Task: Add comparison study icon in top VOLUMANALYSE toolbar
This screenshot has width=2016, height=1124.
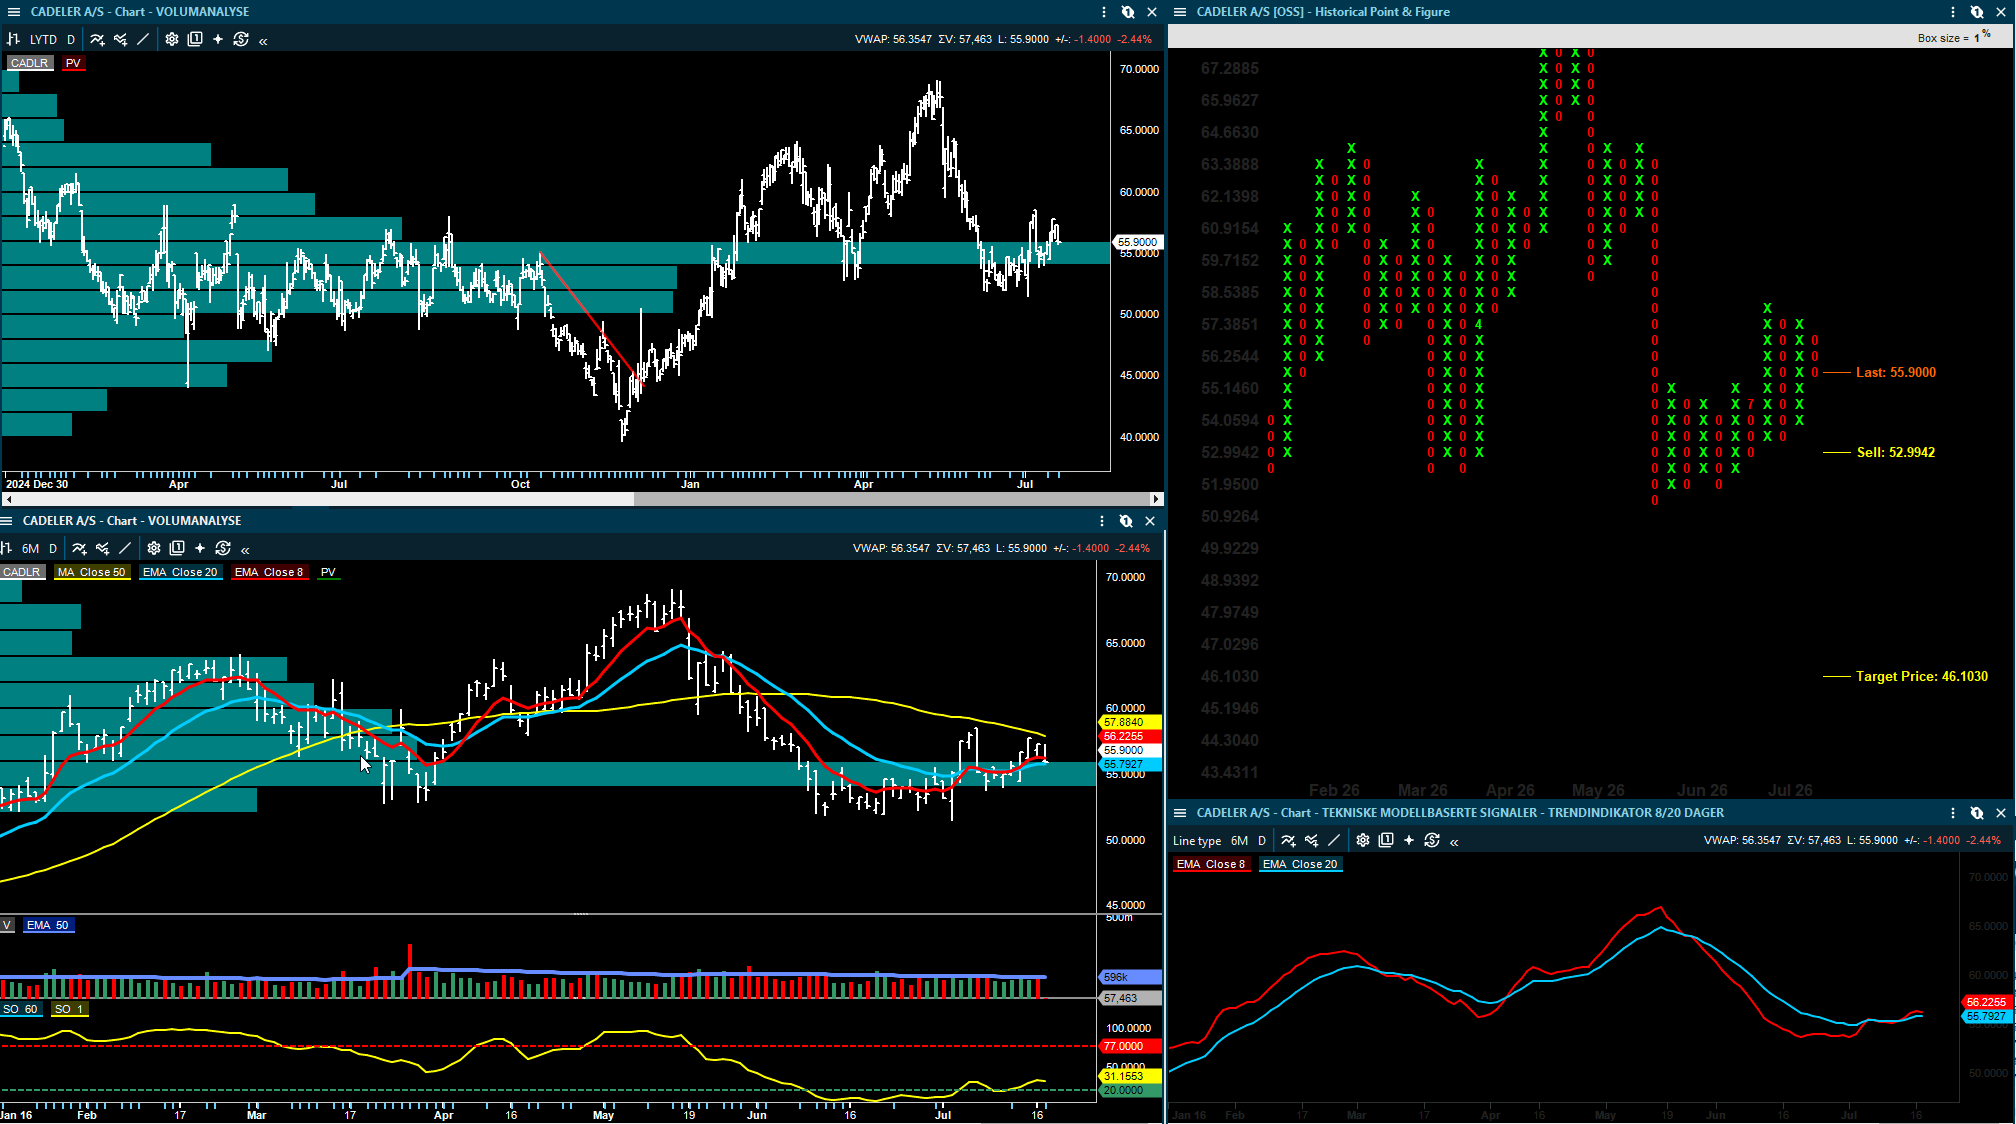Action: (120, 40)
